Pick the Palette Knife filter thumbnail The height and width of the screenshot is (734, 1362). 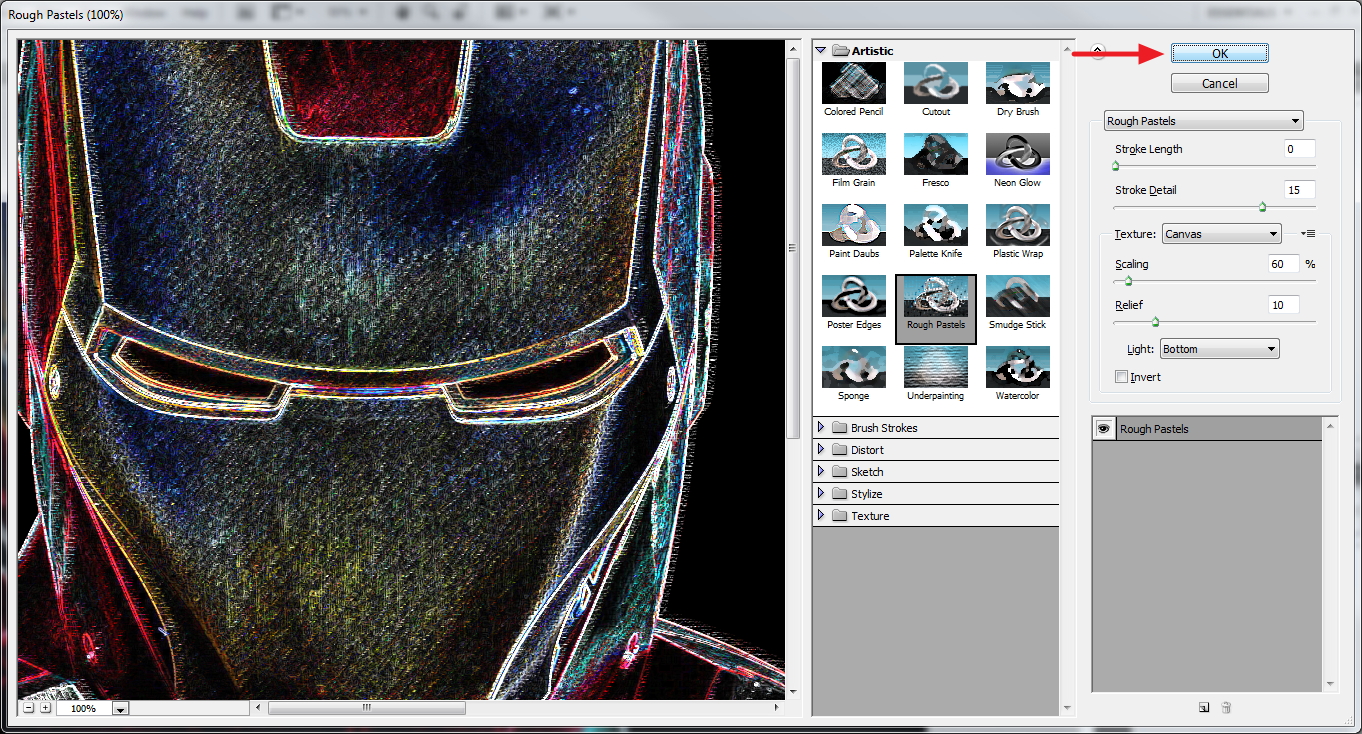coord(936,225)
